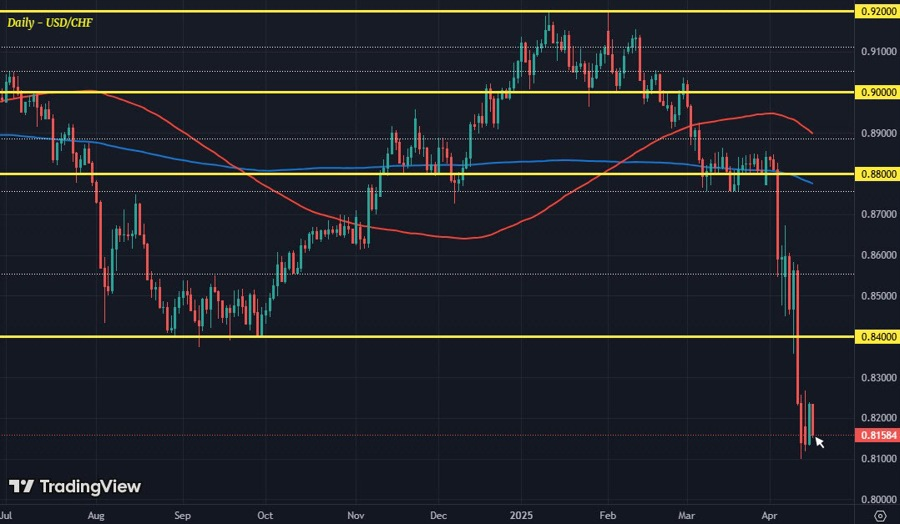The width and height of the screenshot is (900, 524).
Task: Click the TradingView logo
Action: tap(75, 487)
